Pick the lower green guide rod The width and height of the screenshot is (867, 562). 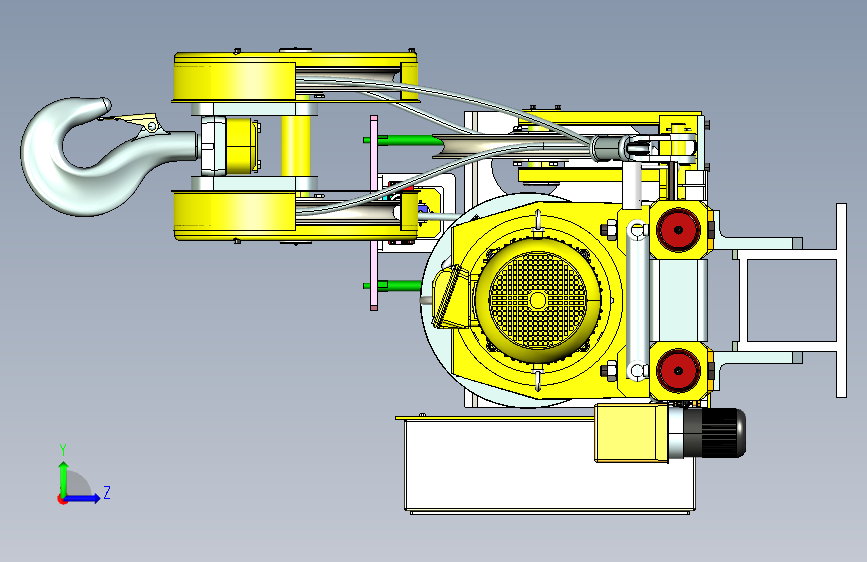pos(394,285)
